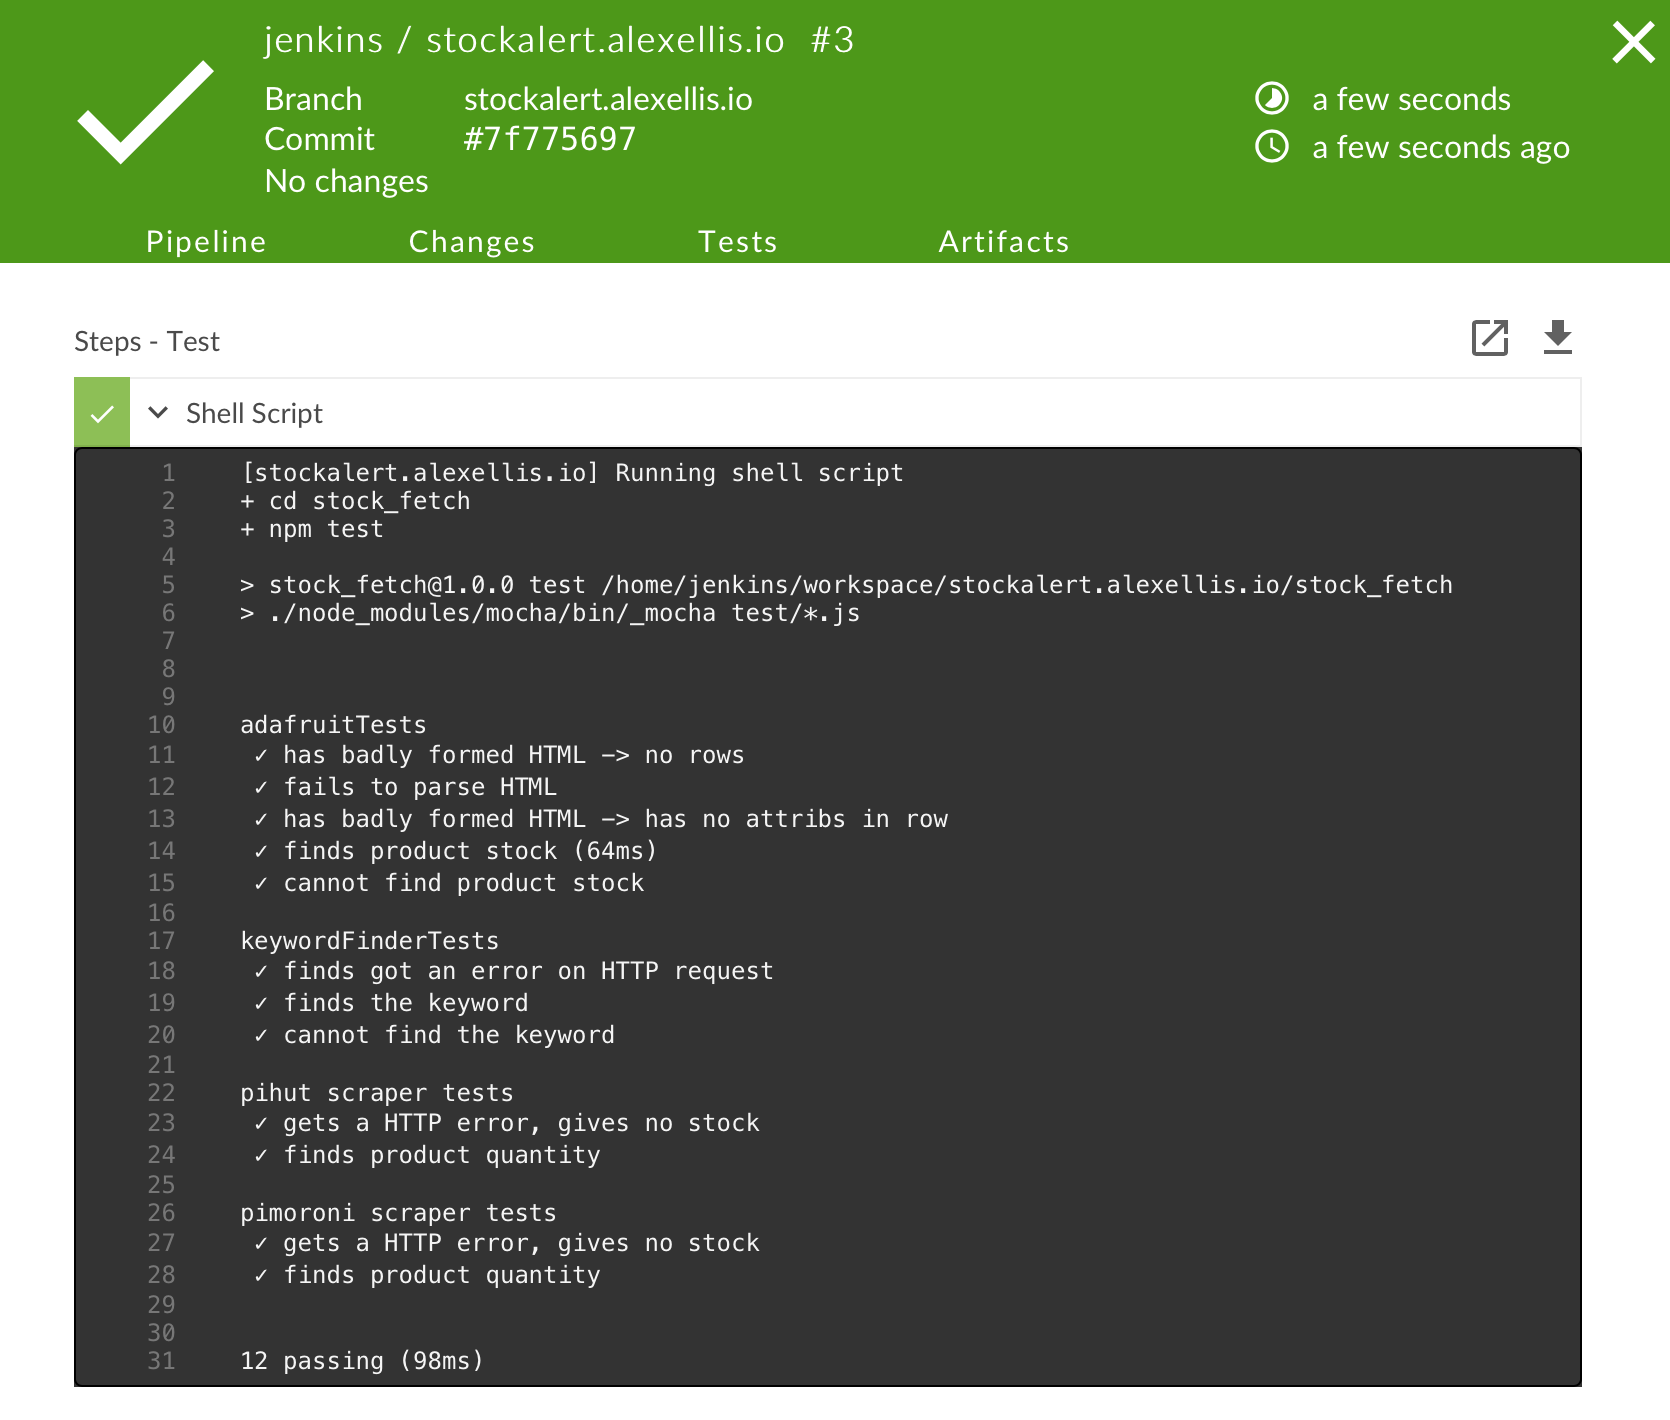Screen dimensions: 1670x1420
Task: Open the Tests tab
Action: point(738,242)
